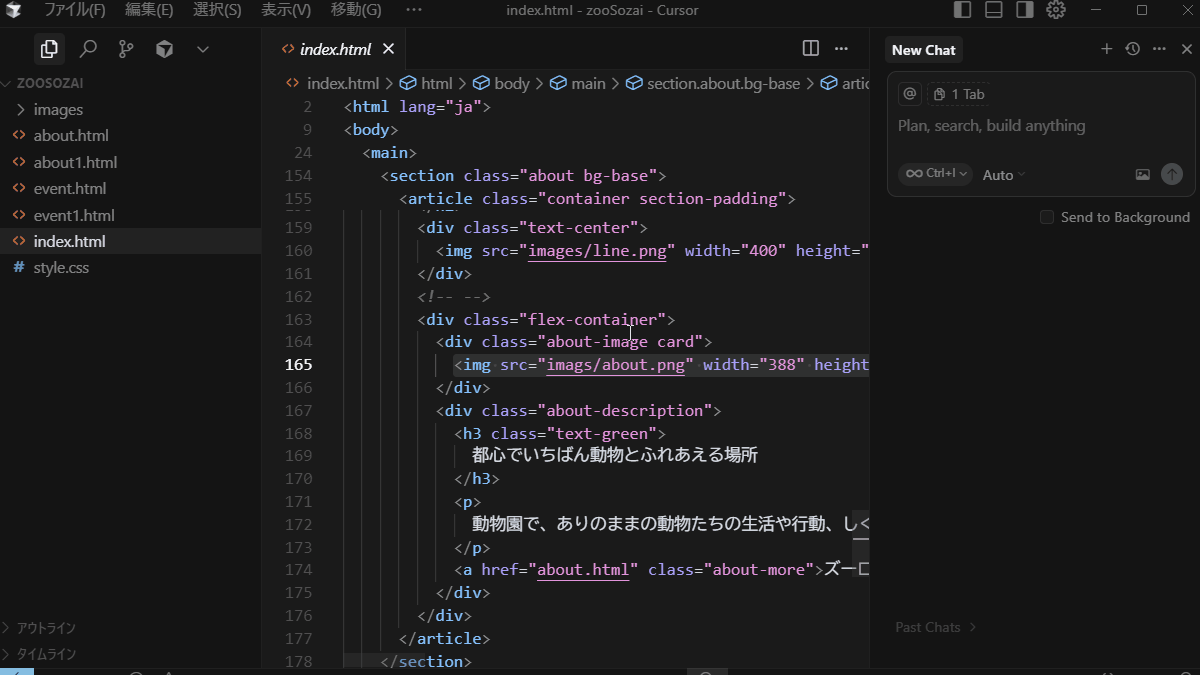1200x675 pixels.
Task: Open the Auto model dropdown
Action: coord(1004,175)
